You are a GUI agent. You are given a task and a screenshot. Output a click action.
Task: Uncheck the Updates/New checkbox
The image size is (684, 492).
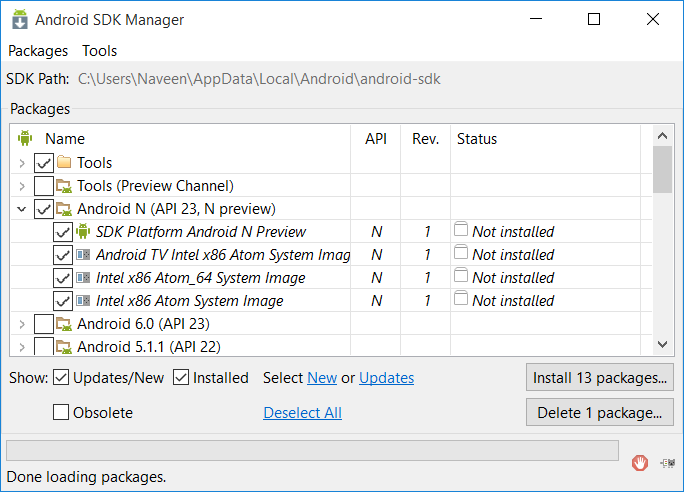[61, 378]
